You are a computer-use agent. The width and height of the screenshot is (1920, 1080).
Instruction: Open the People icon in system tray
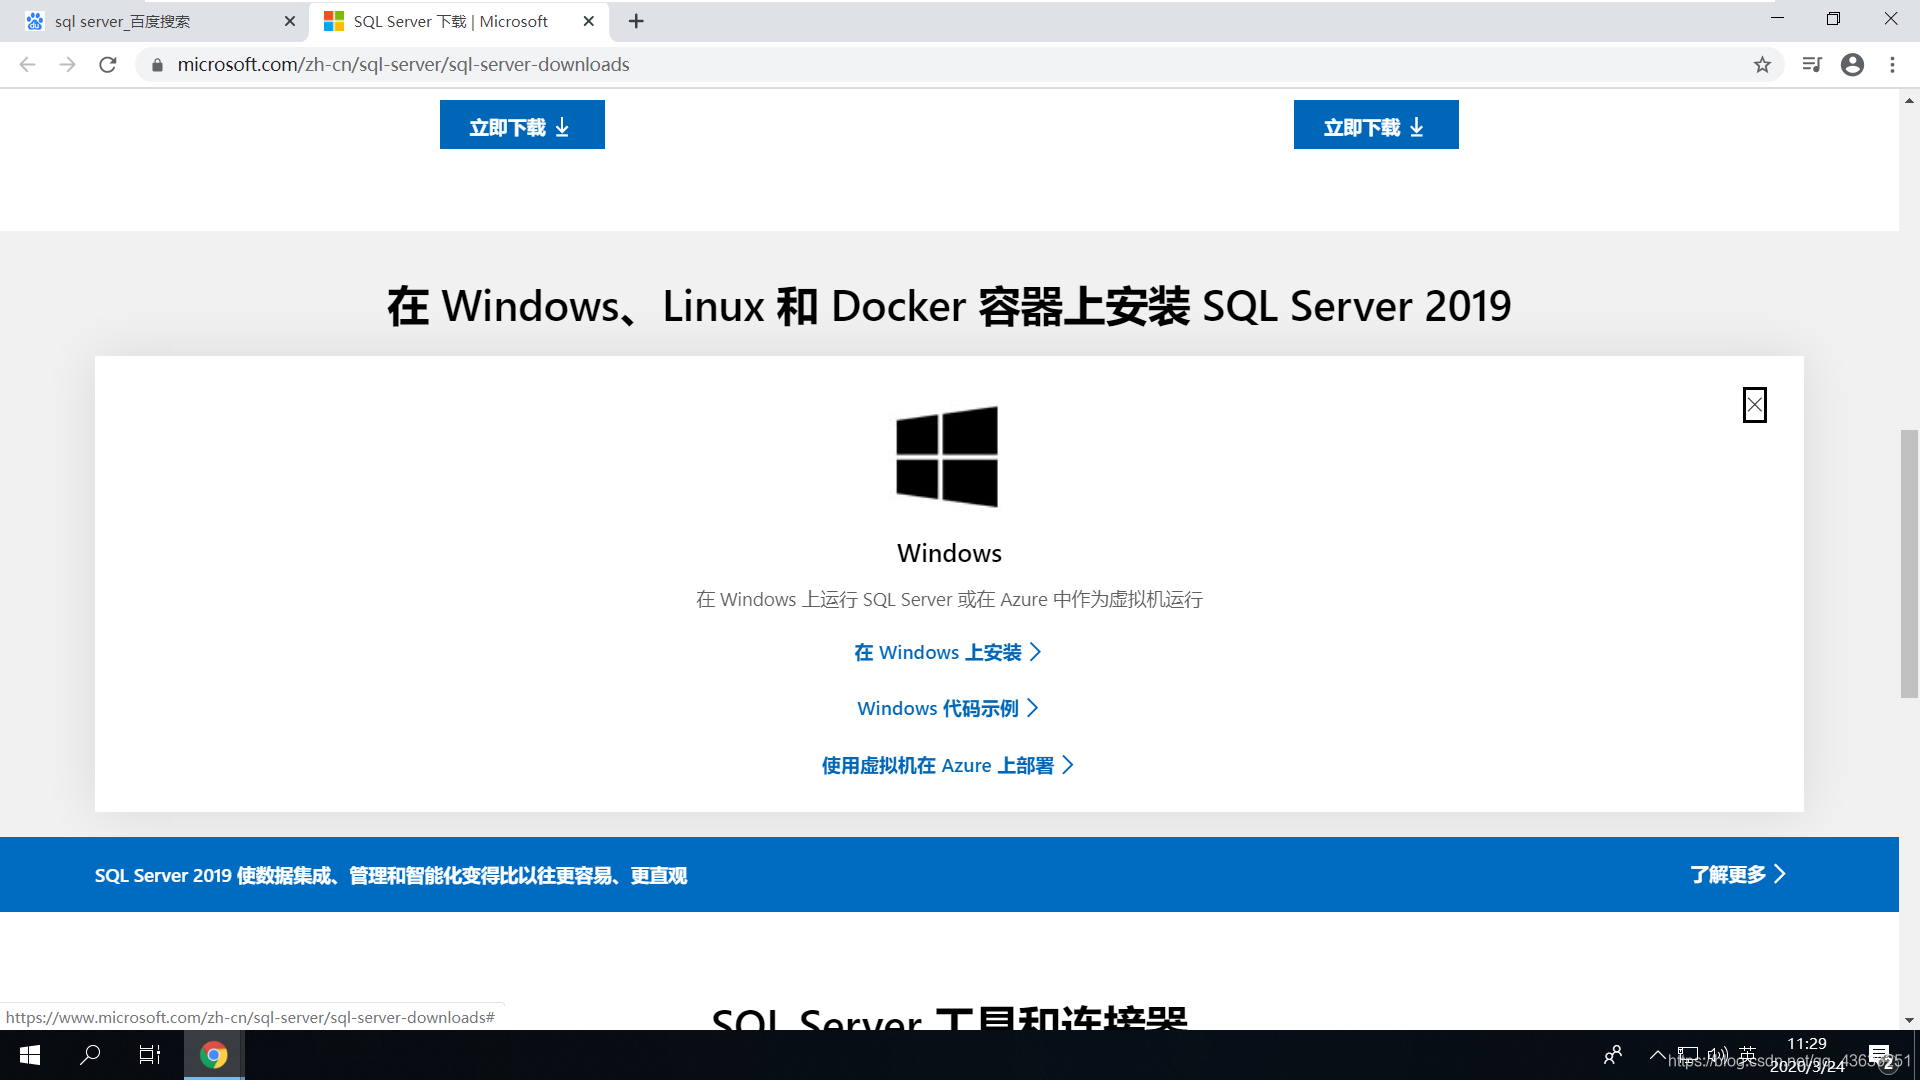(1613, 1055)
